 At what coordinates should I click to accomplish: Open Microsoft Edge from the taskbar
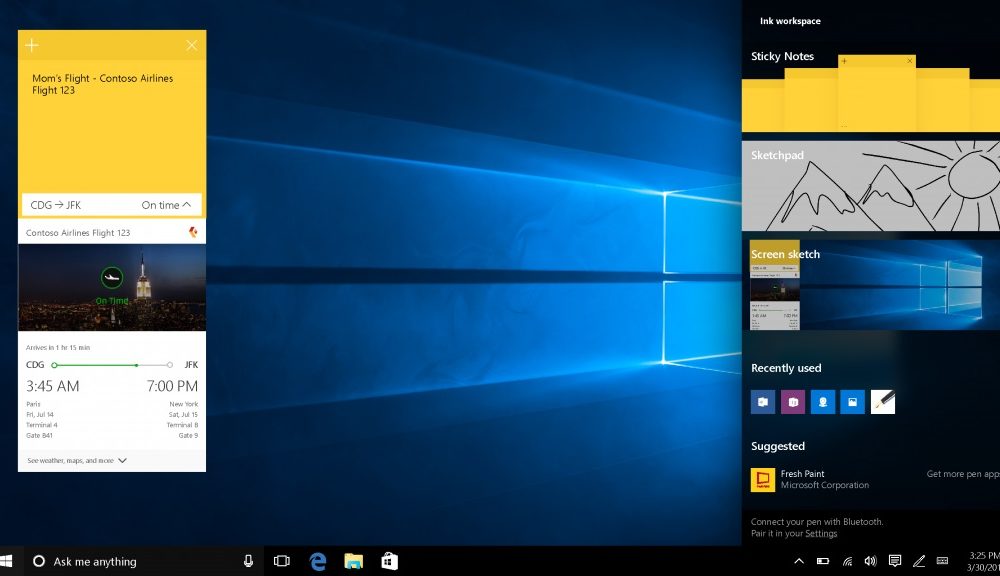coord(319,561)
